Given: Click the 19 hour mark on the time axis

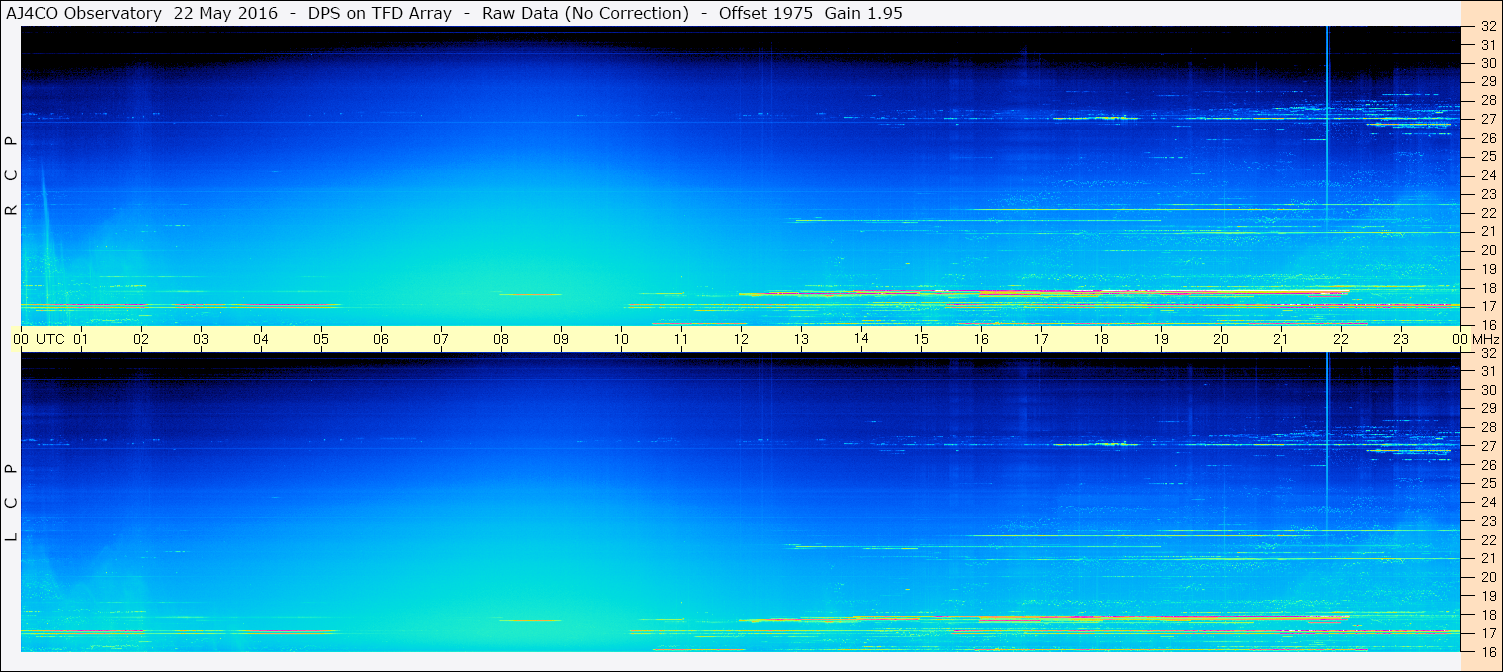Looking at the screenshot, I should pyautogui.click(x=1161, y=339).
